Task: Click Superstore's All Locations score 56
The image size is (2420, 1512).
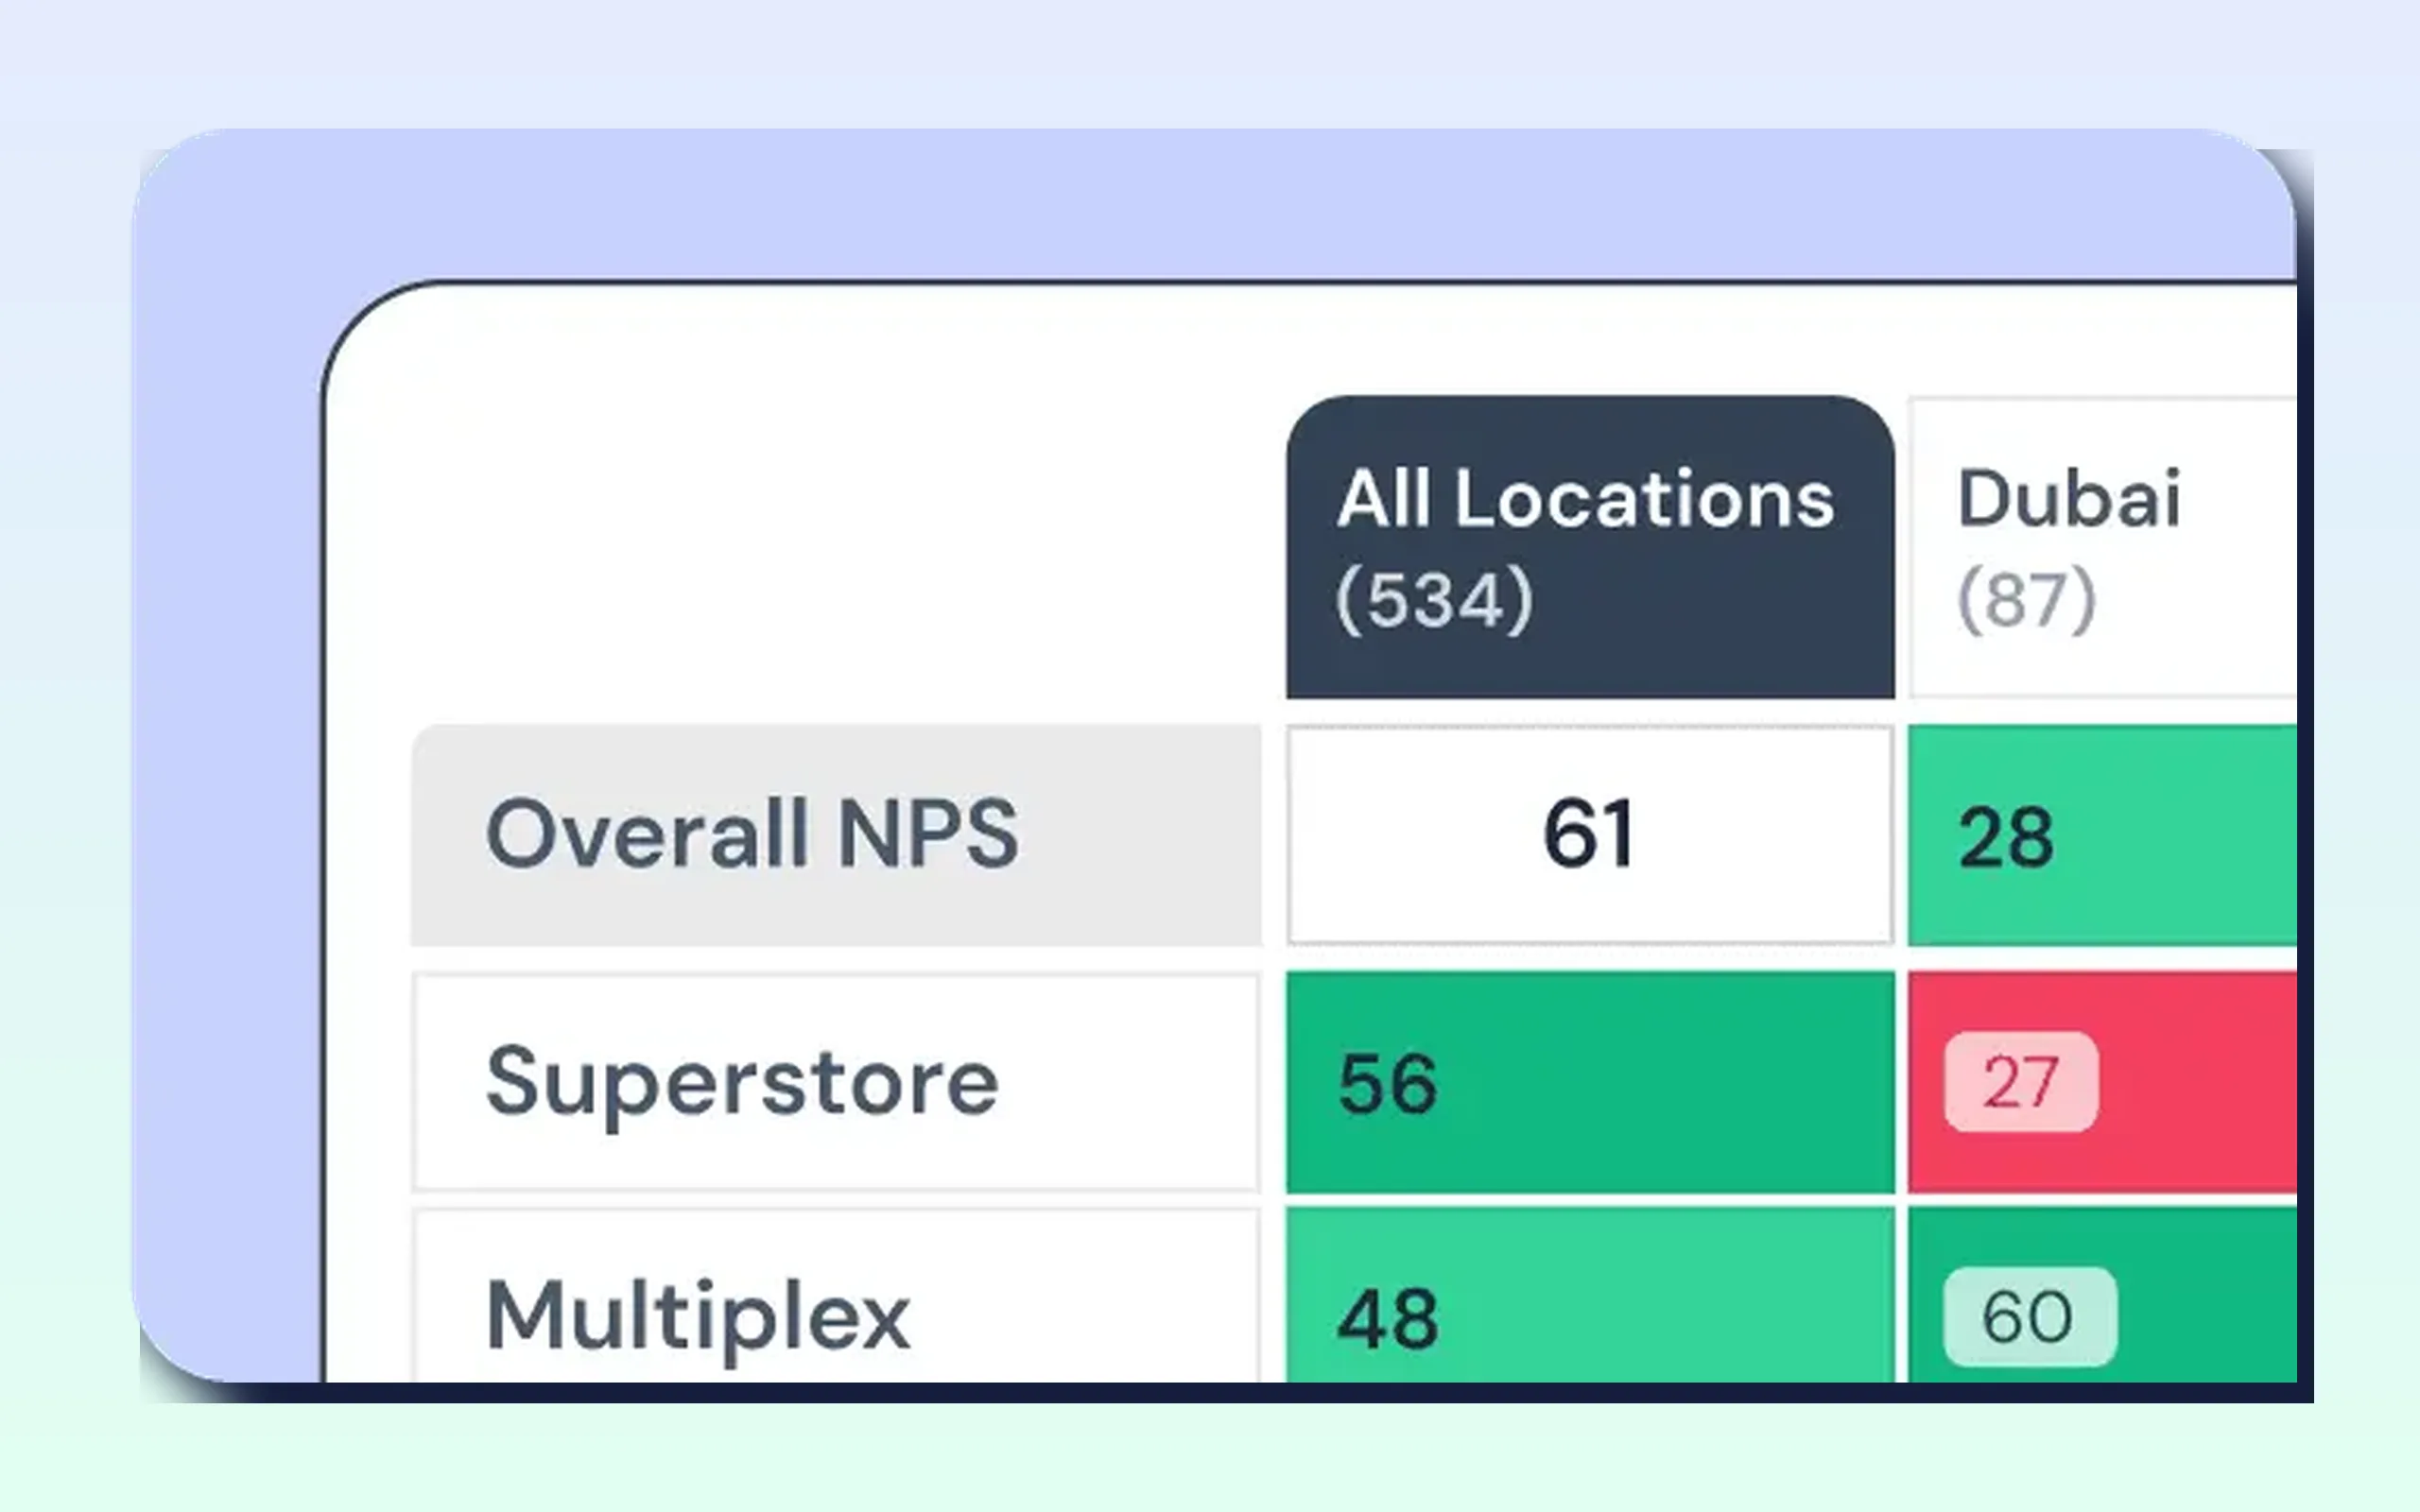Action: [x=1388, y=1083]
